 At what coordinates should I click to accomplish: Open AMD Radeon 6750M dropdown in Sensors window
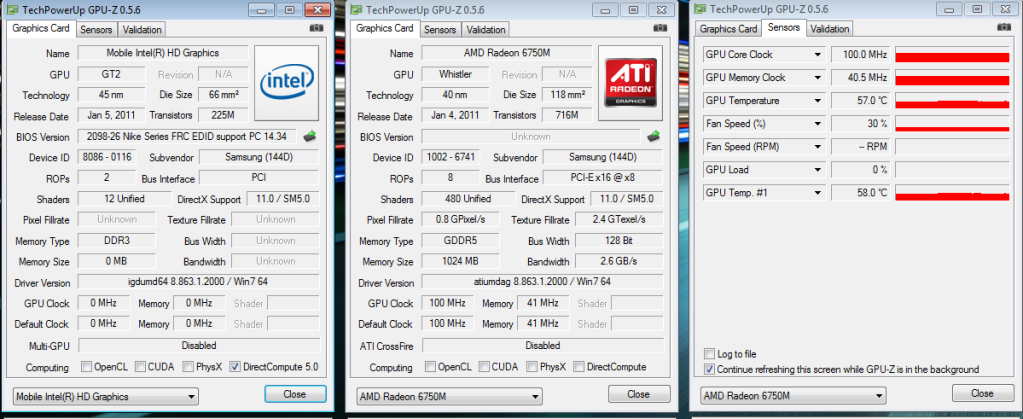point(793,396)
